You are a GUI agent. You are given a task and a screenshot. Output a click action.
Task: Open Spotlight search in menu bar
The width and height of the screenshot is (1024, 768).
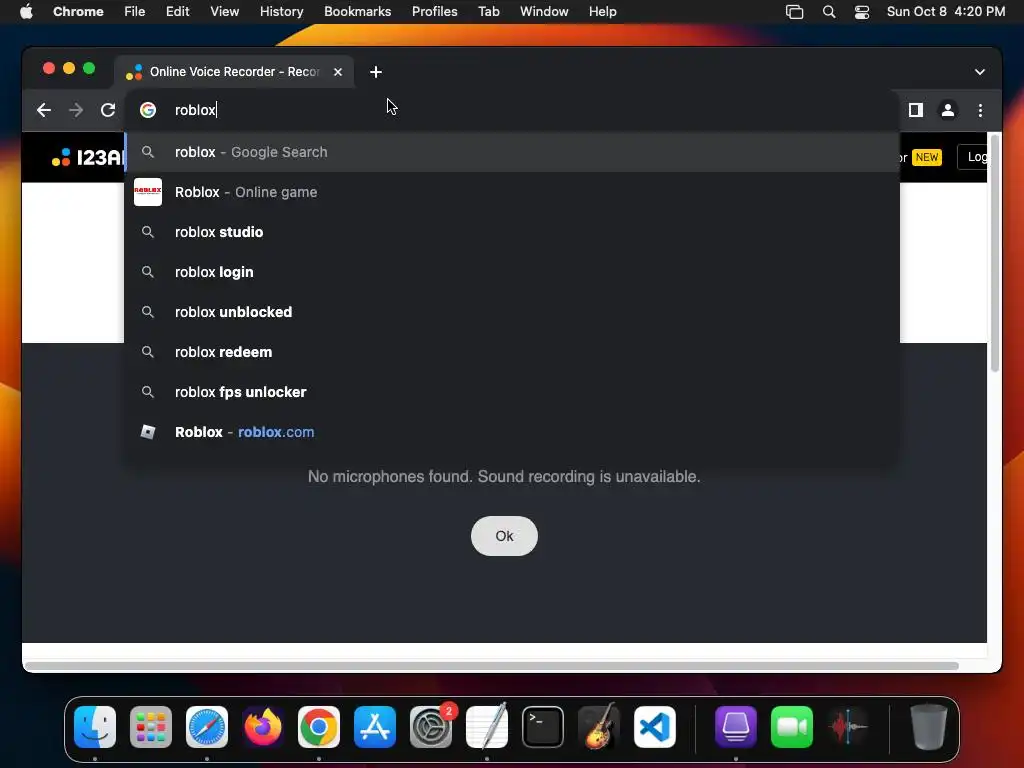(829, 12)
